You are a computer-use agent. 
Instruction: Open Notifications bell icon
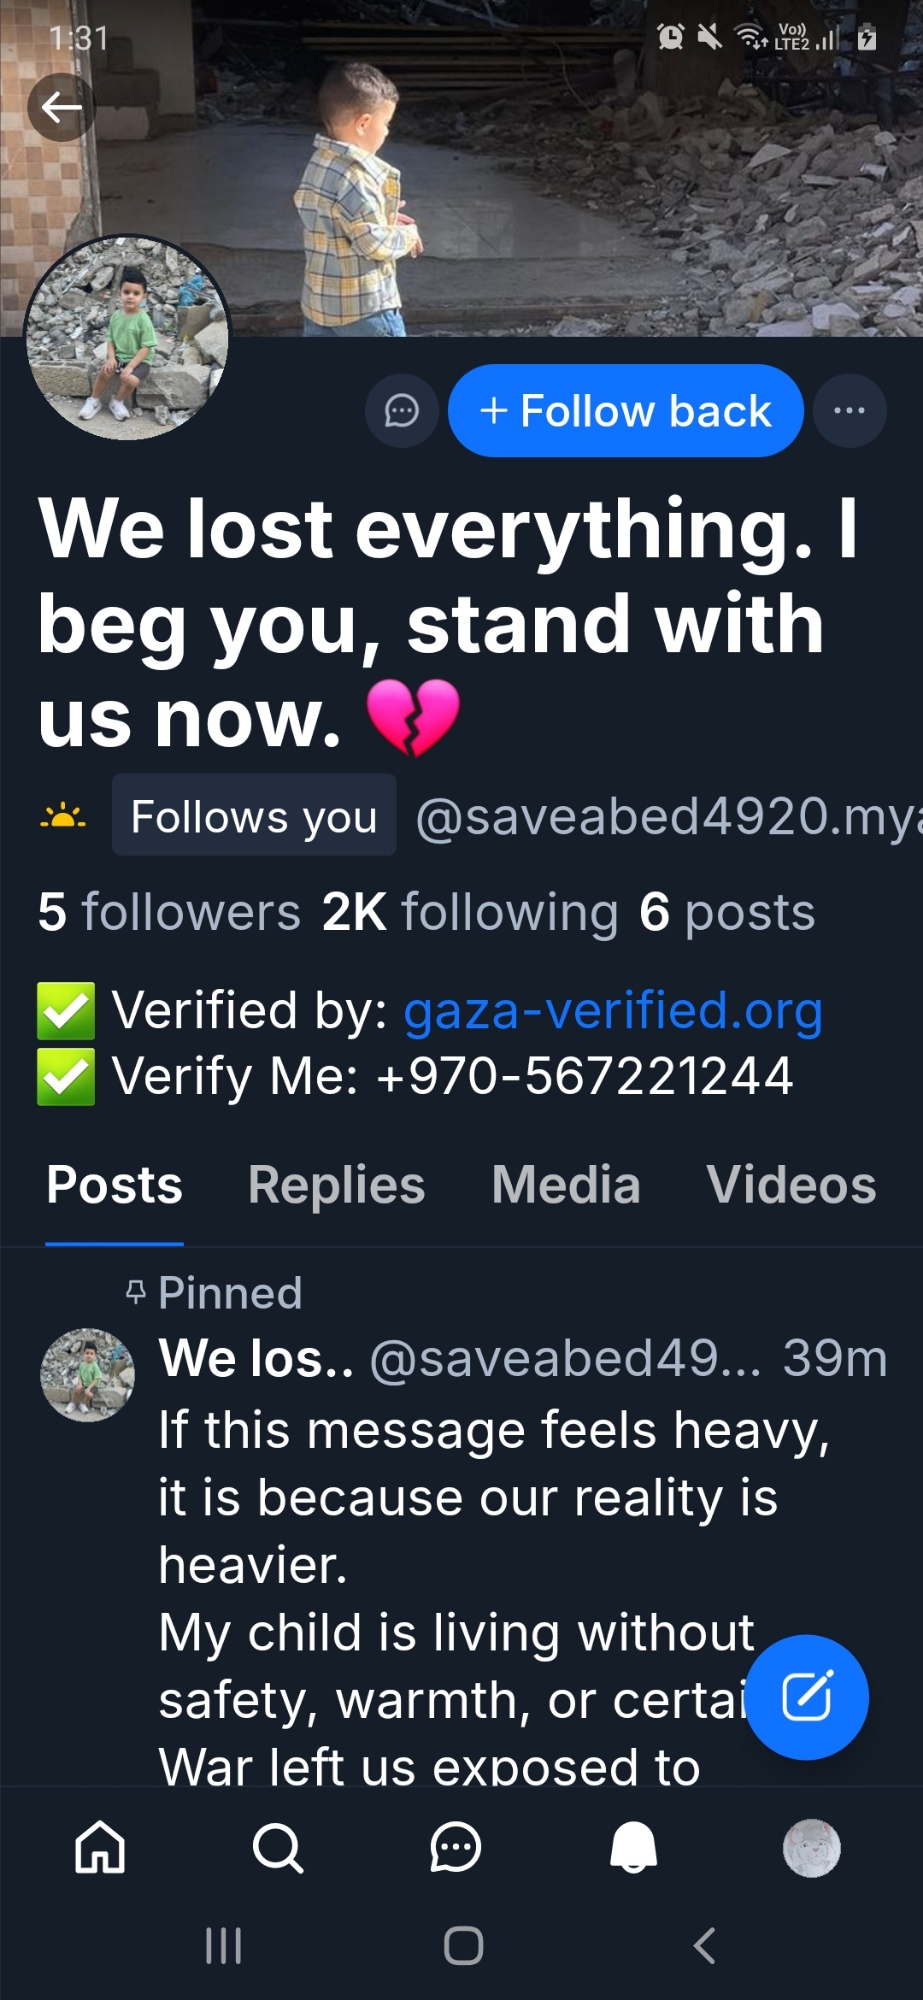[634, 1846]
